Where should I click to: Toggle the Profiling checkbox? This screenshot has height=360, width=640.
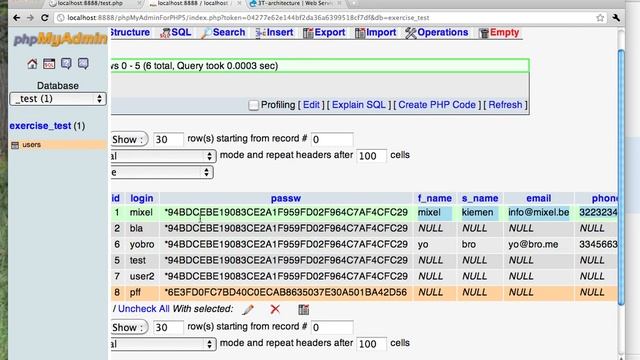point(253,105)
